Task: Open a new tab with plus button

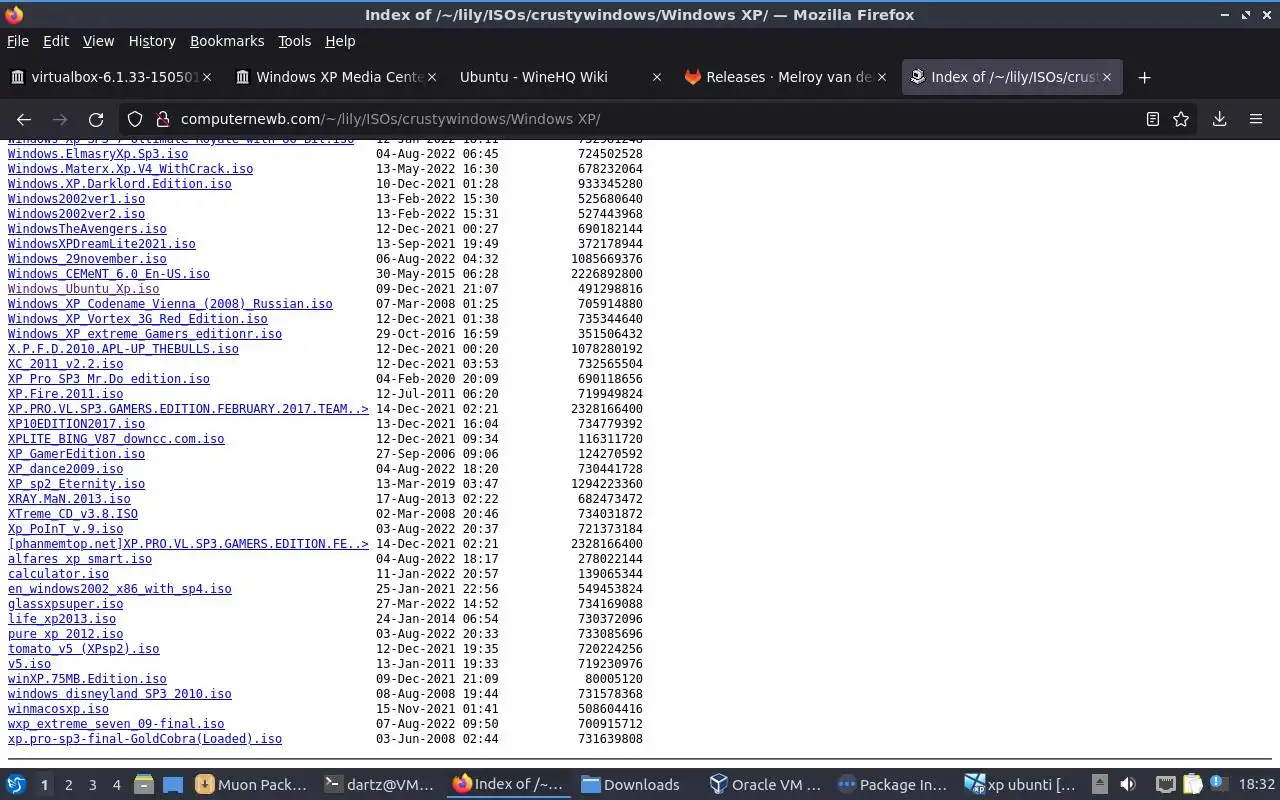Action: 1144,77
